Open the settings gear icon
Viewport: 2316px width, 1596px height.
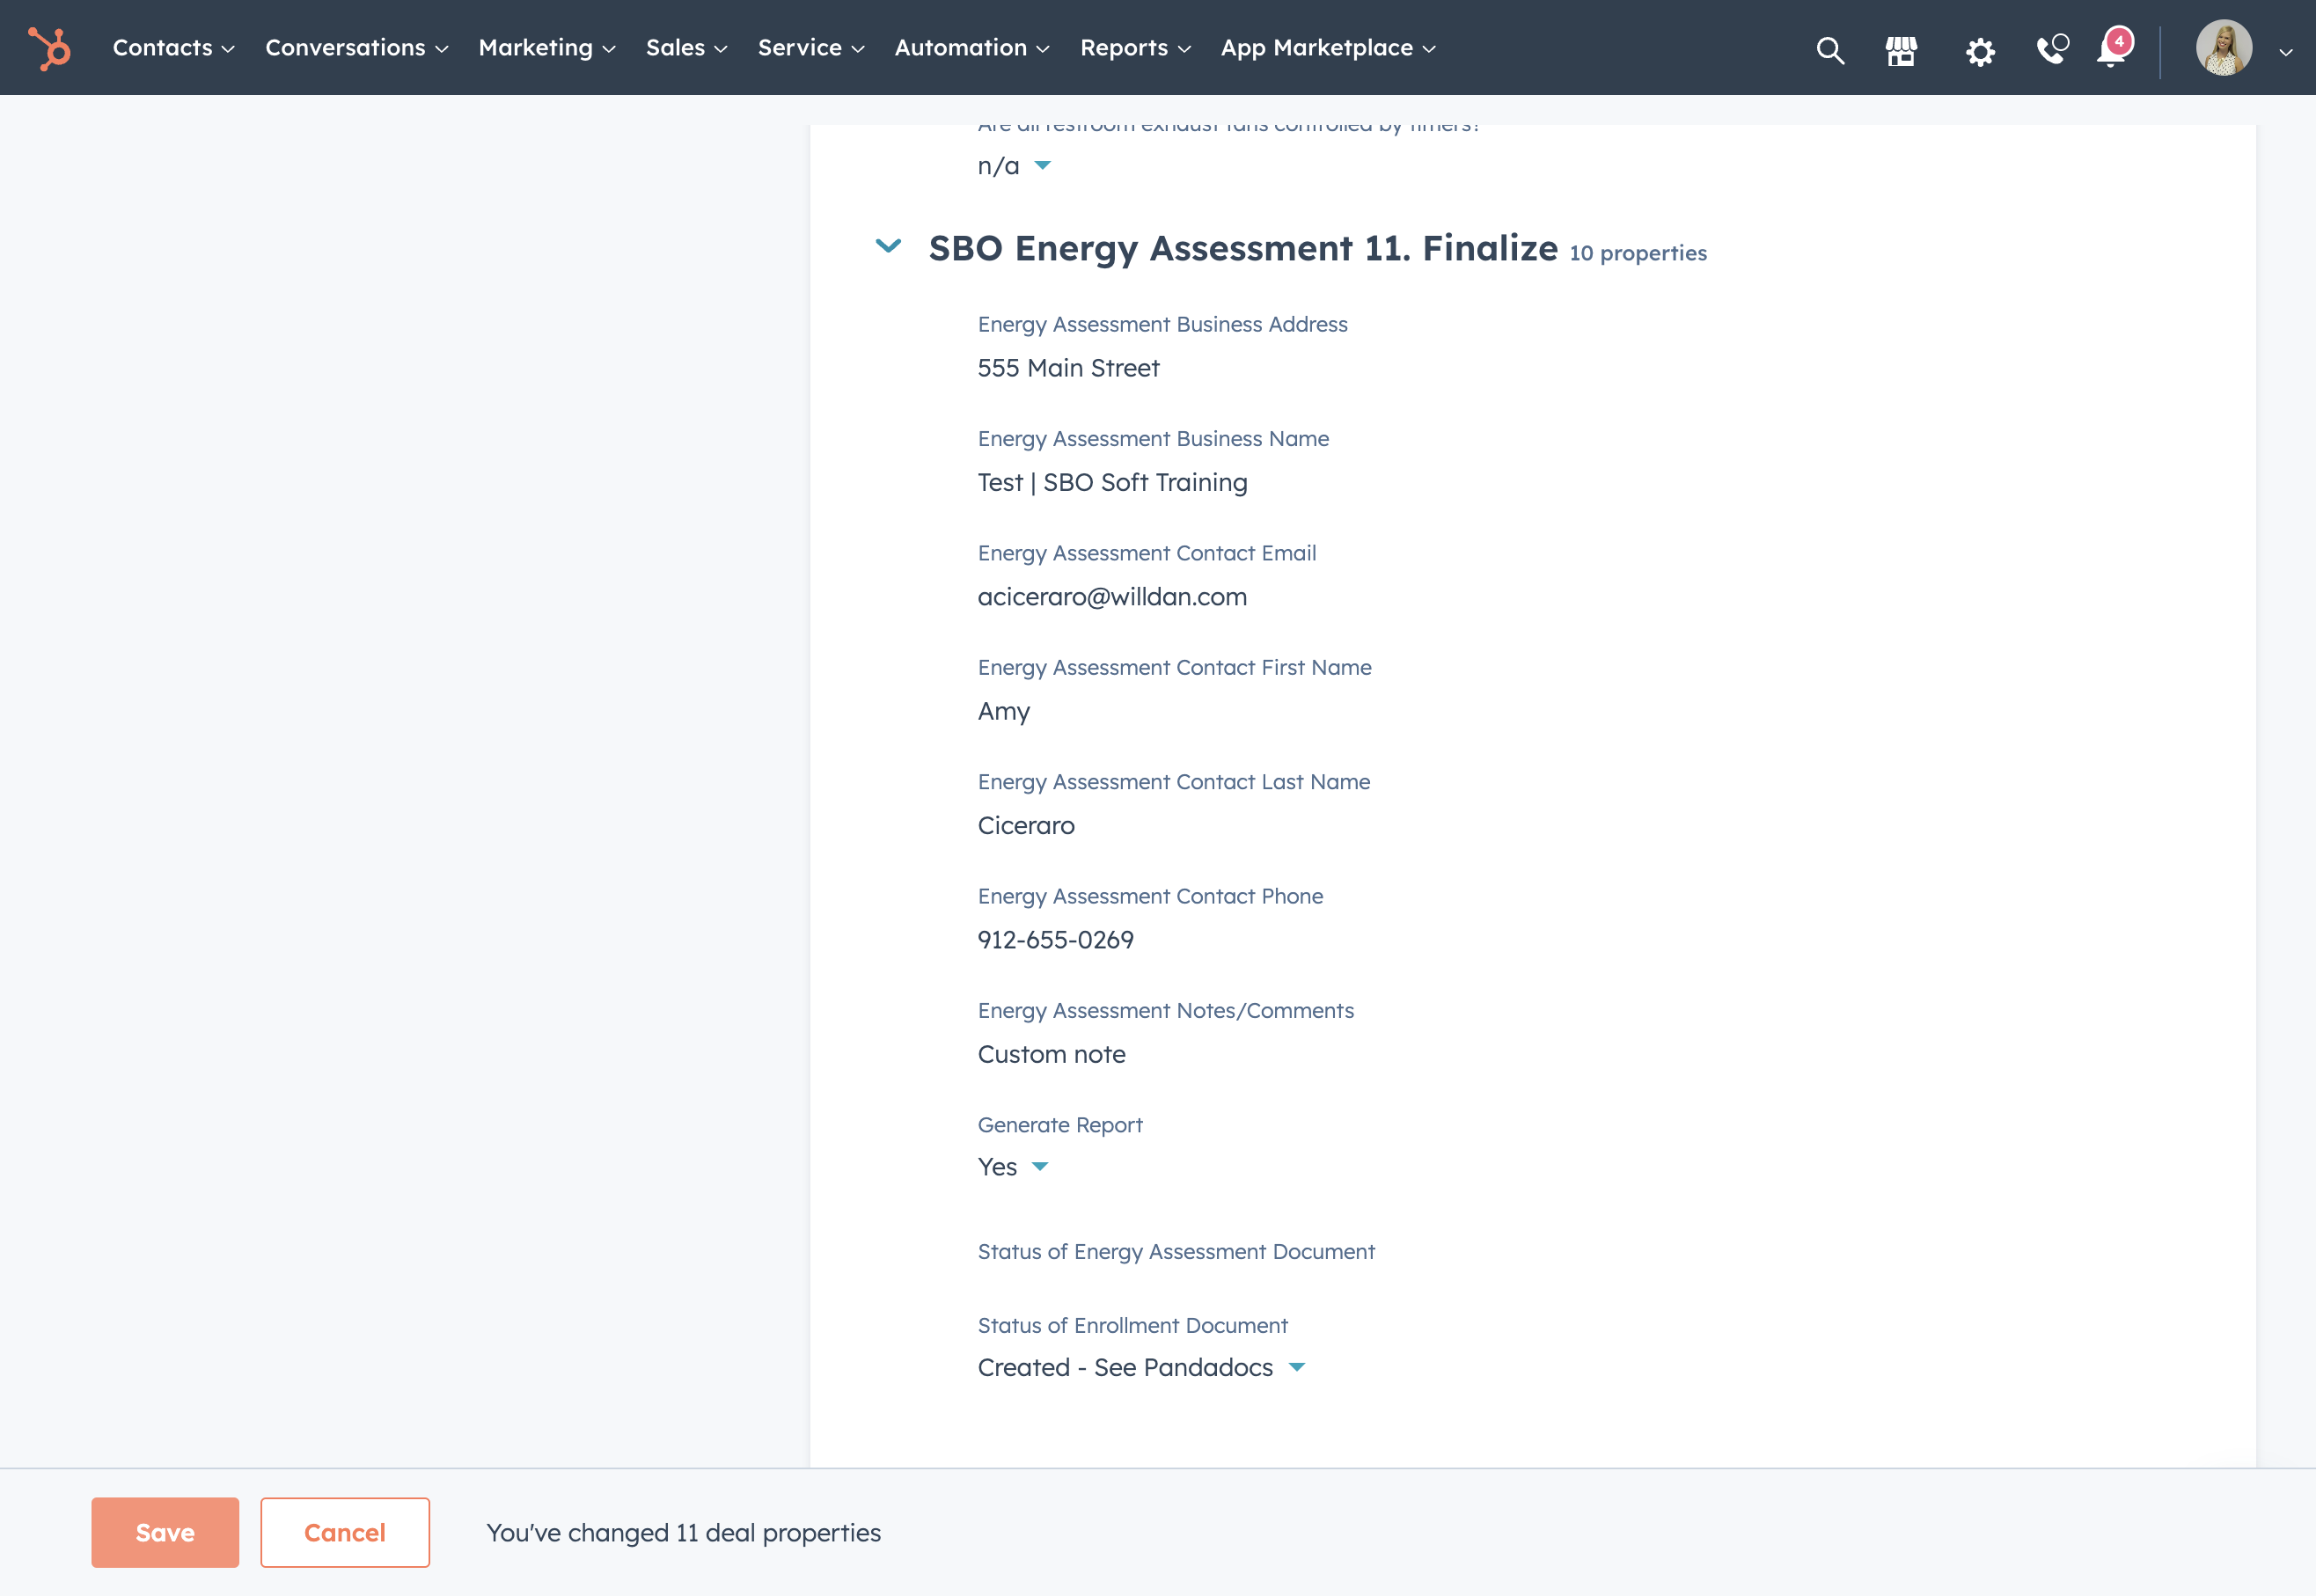(x=1979, y=51)
